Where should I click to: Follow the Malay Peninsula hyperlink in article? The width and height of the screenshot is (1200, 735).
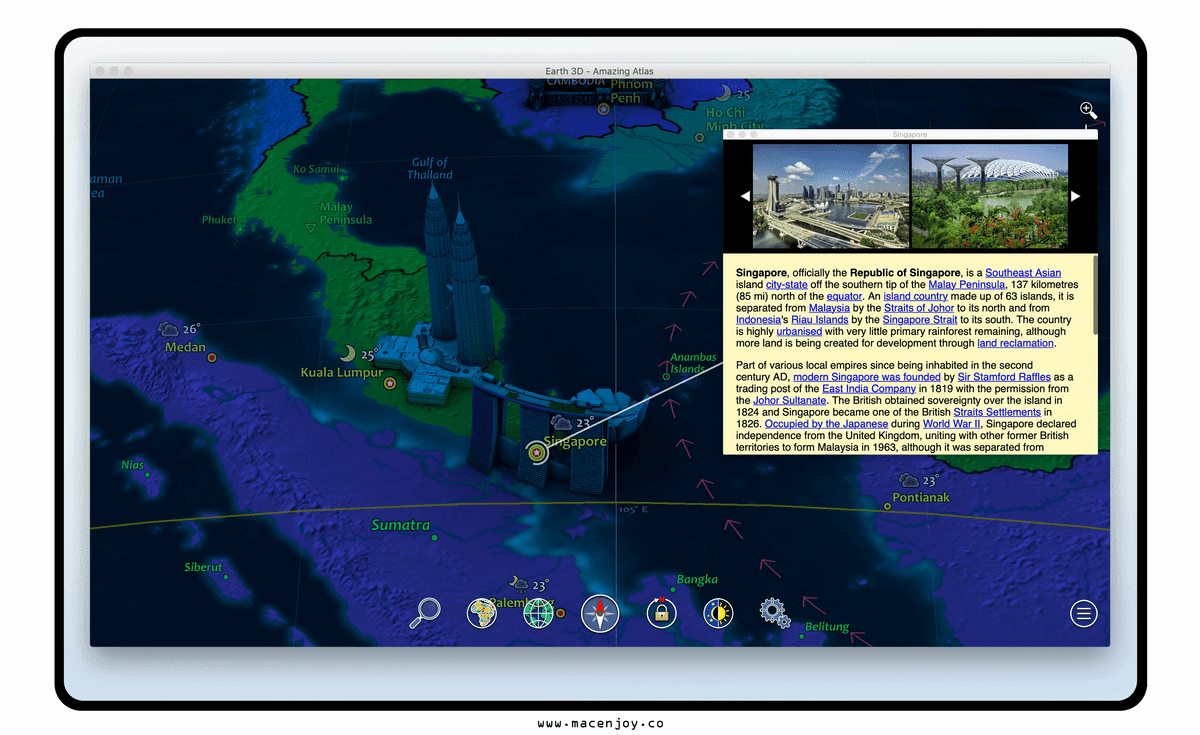pyautogui.click(x=966, y=284)
